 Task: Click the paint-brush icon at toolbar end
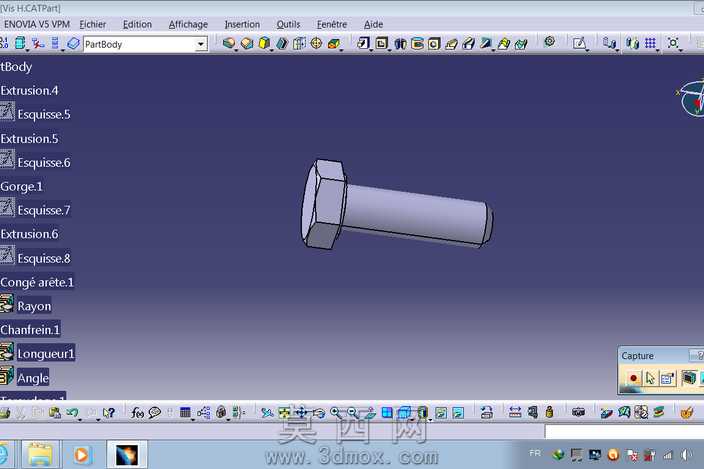click(686, 412)
